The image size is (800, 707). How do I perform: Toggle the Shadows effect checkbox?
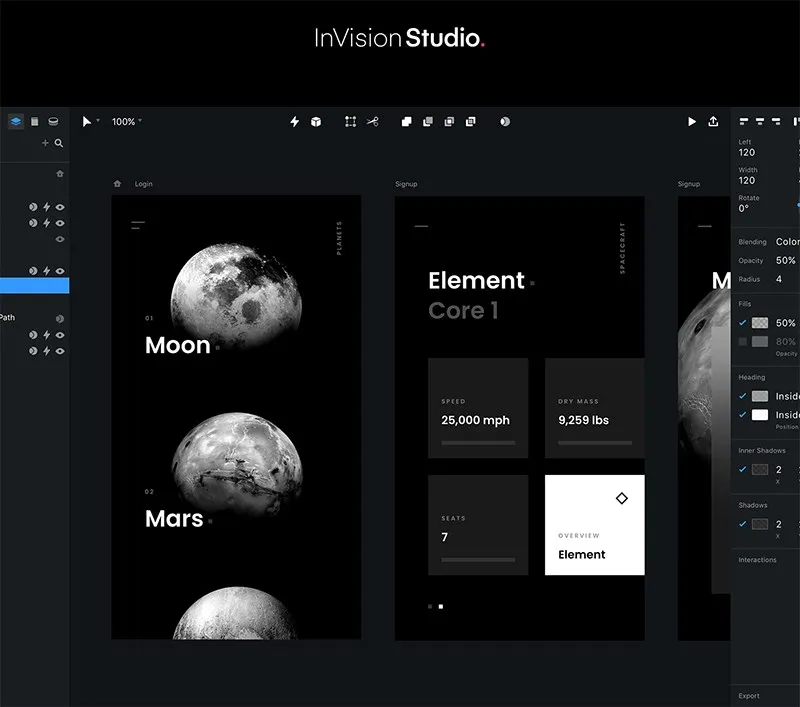(741, 523)
